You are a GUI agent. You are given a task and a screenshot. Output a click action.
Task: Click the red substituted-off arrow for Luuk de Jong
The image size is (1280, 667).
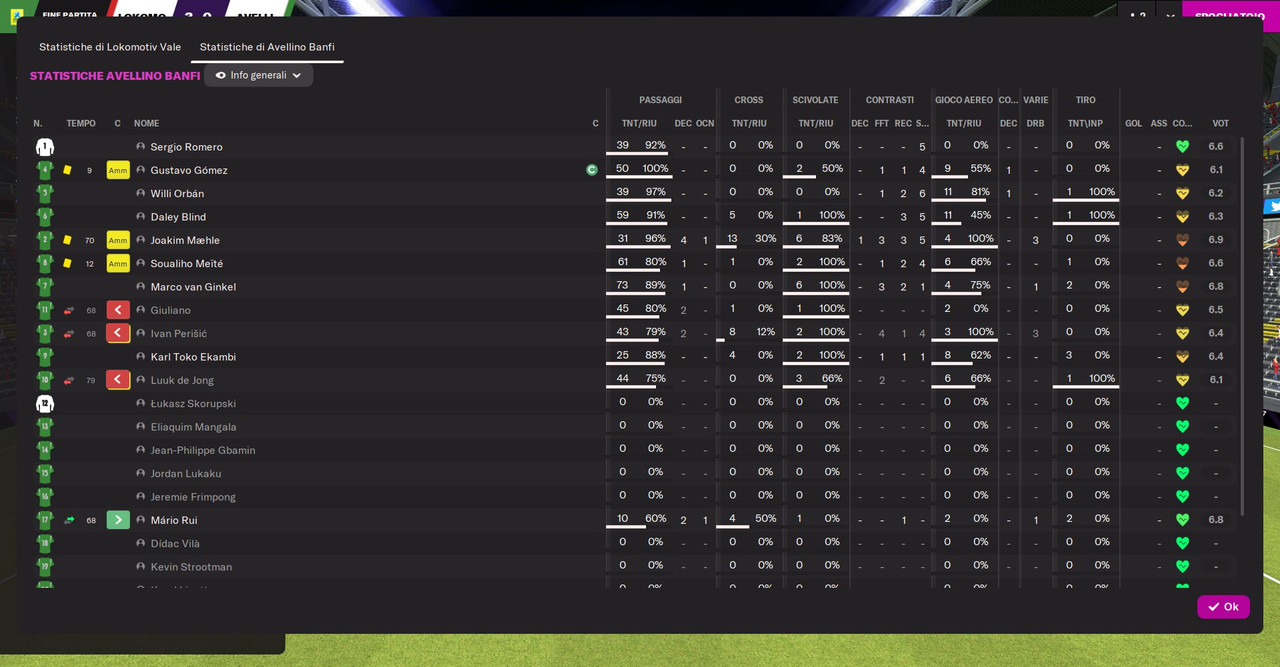click(x=118, y=380)
